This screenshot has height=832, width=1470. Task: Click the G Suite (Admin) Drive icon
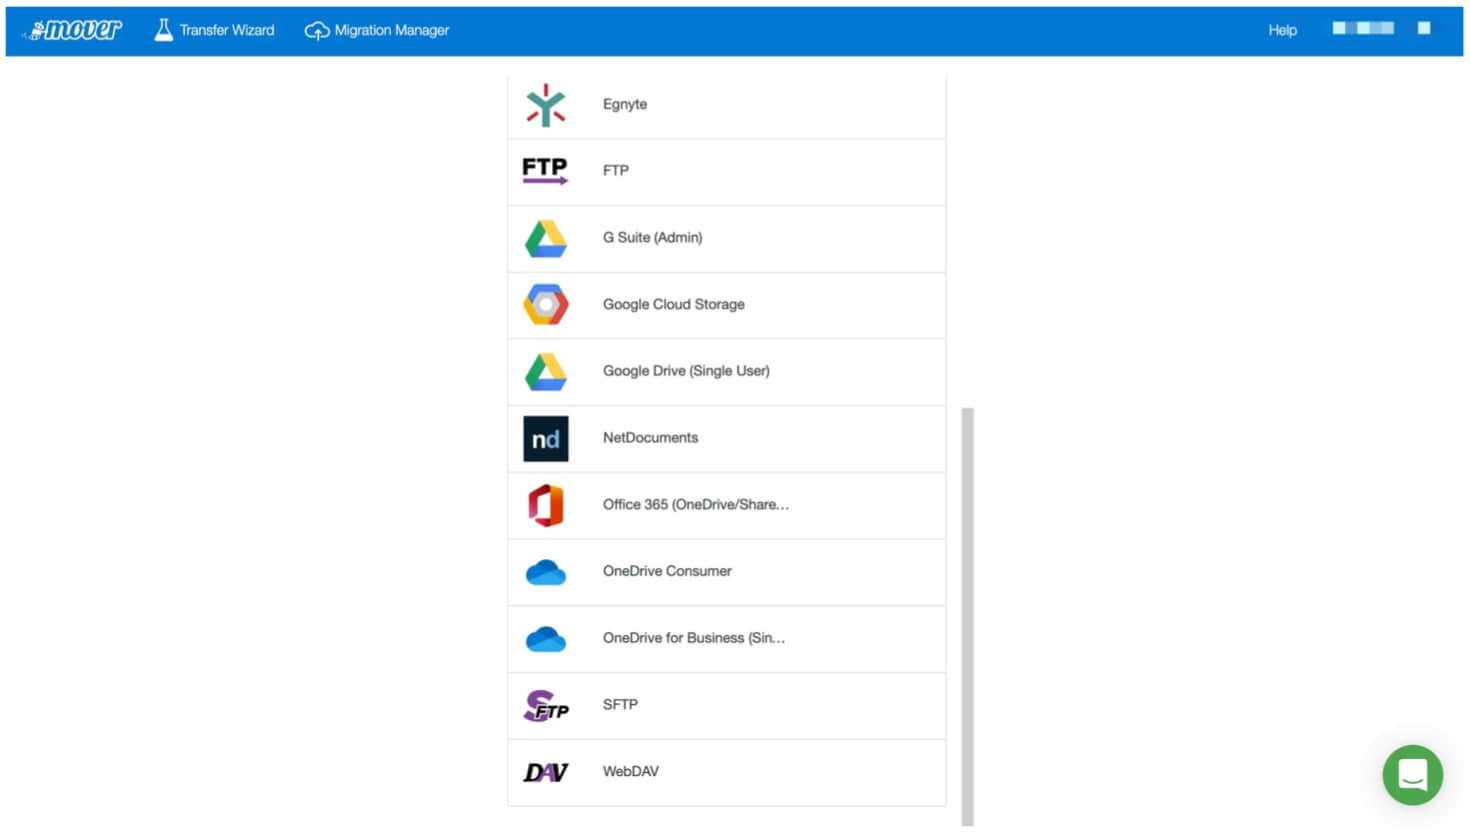(x=546, y=239)
